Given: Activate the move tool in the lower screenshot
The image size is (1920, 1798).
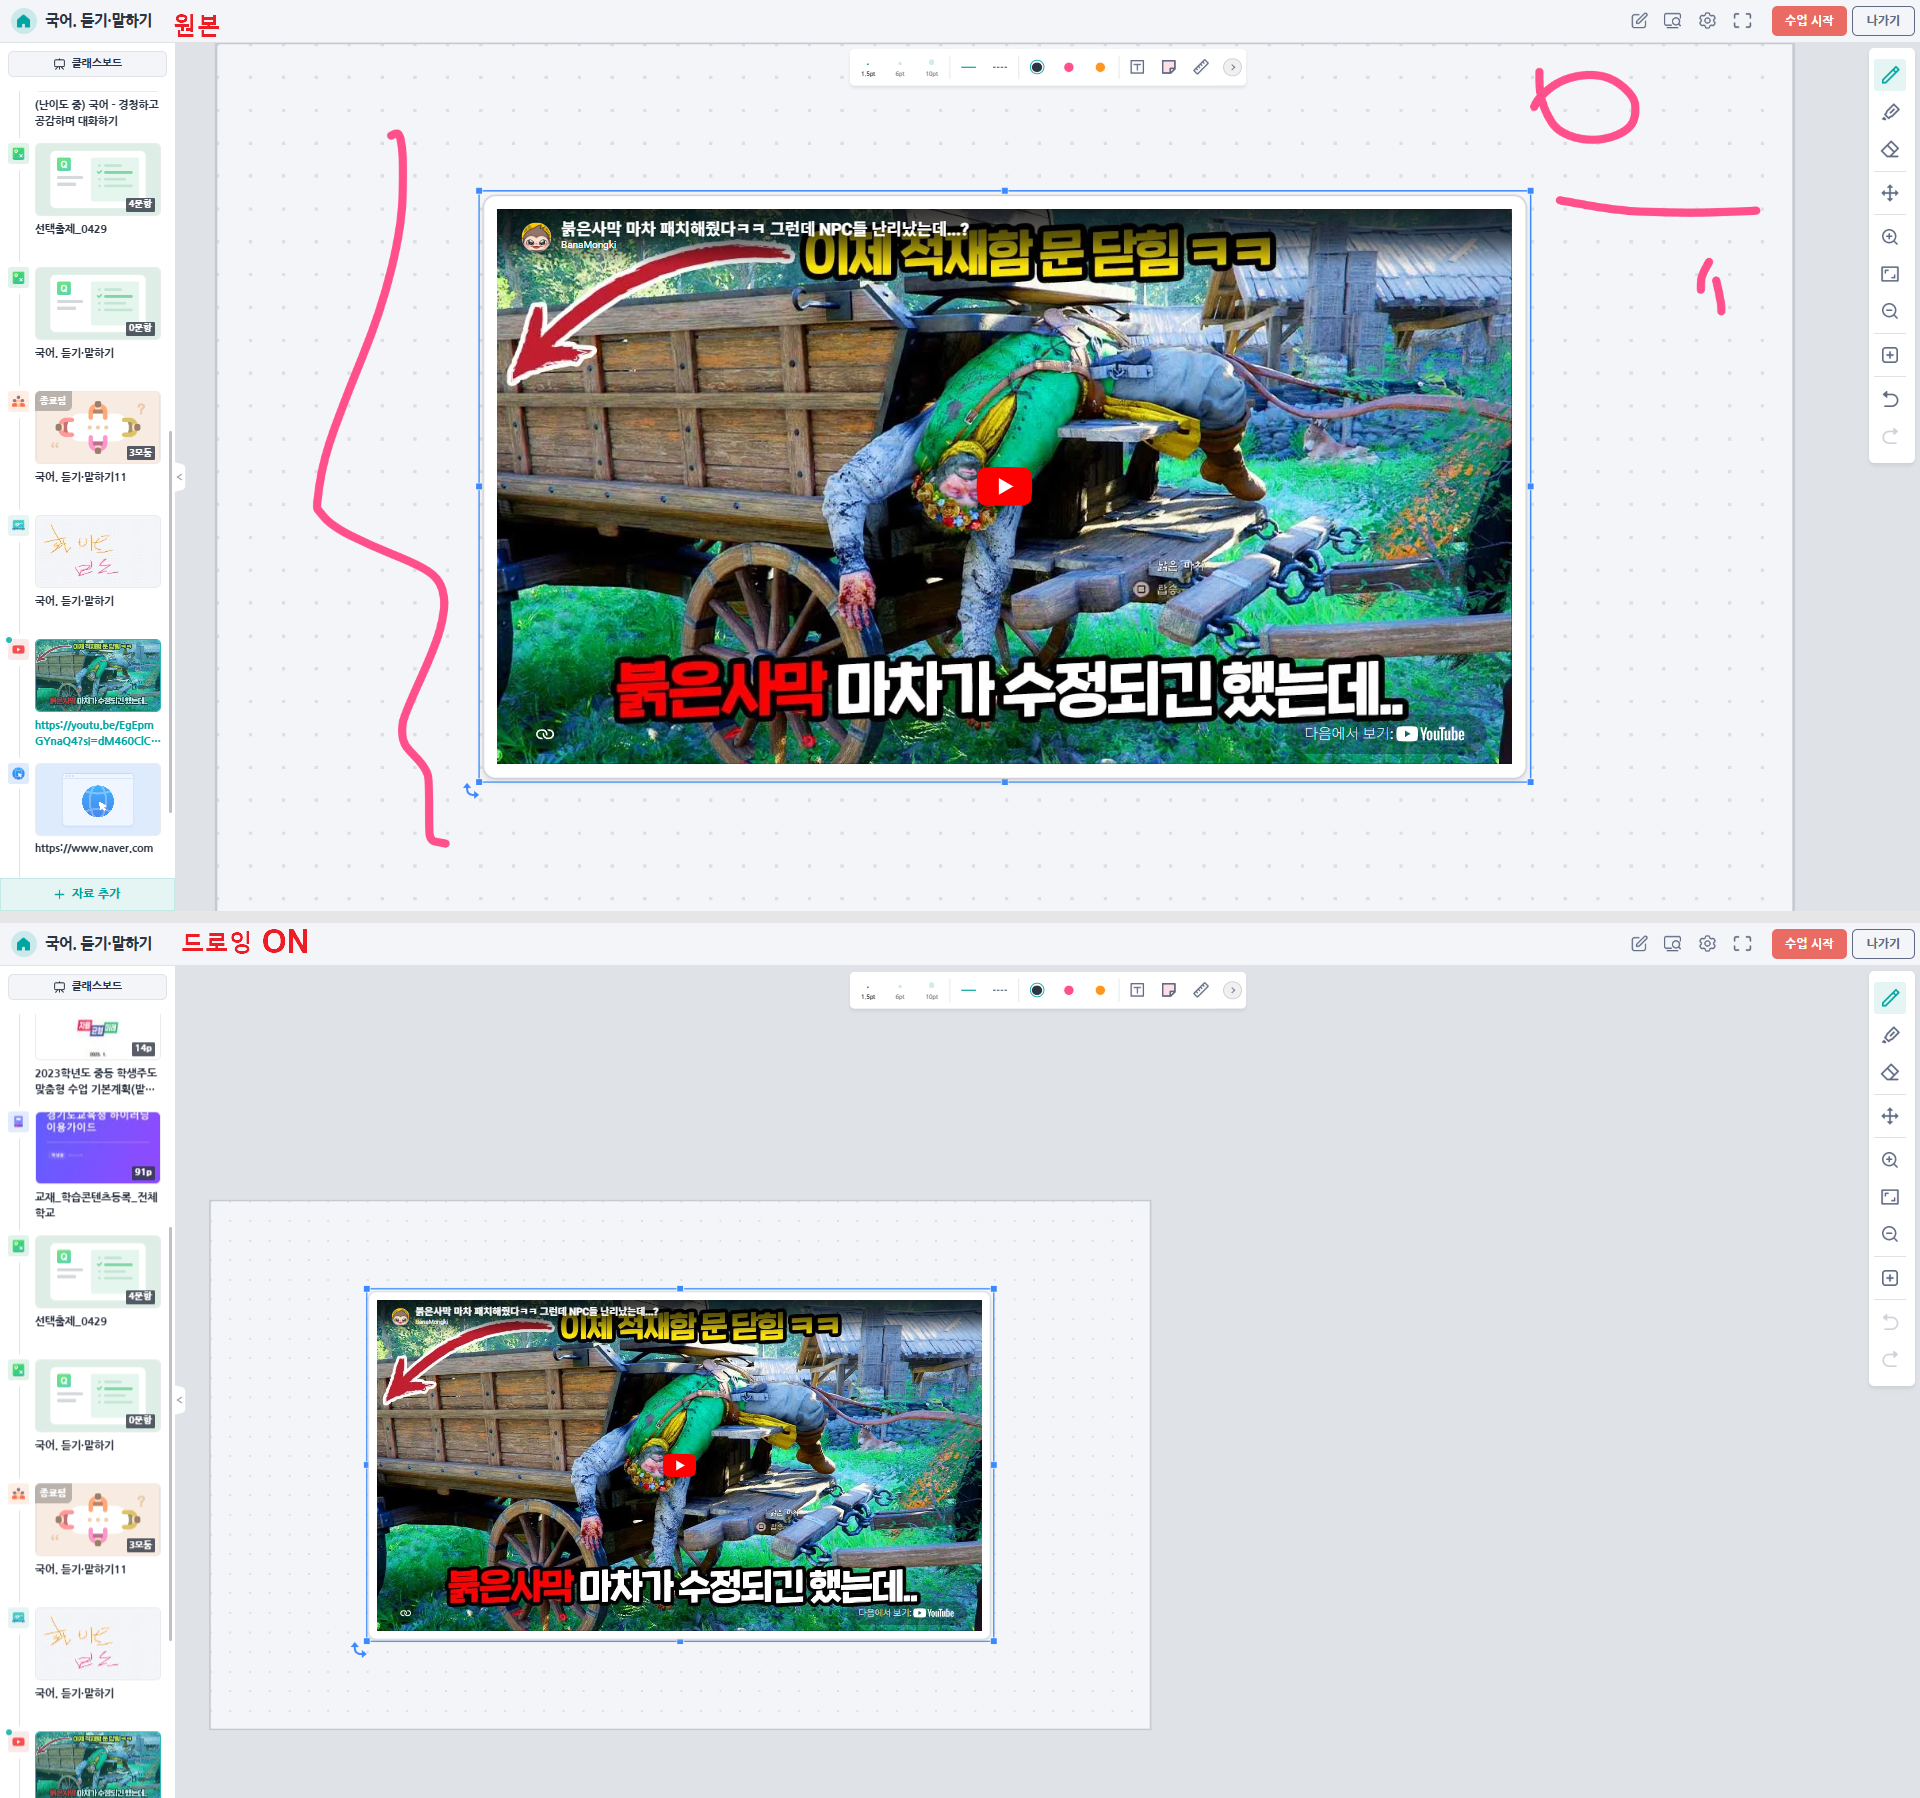Looking at the screenshot, I should click(1890, 1116).
